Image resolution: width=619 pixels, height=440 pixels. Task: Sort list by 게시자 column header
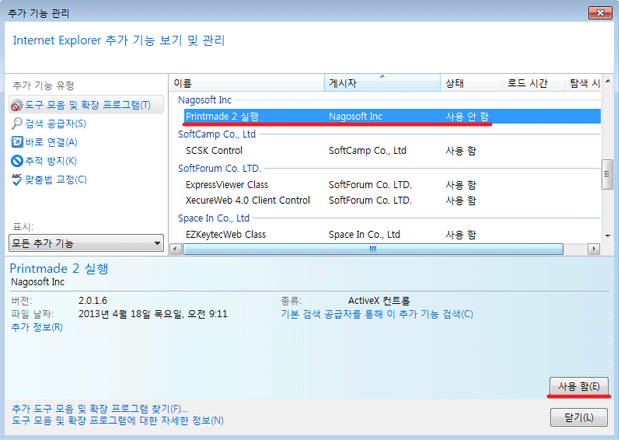click(381, 83)
